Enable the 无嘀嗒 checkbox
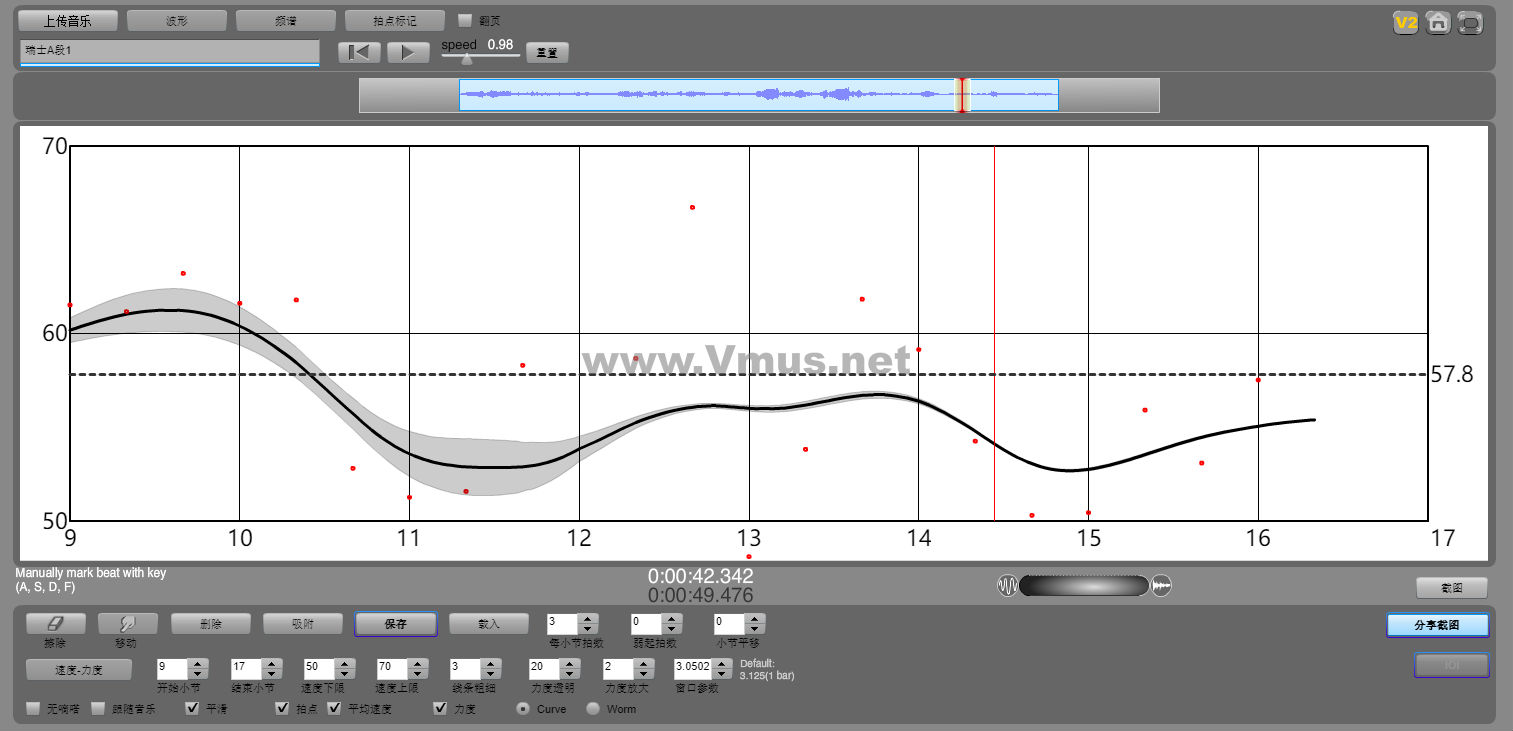Image resolution: width=1513 pixels, height=731 pixels. [34, 709]
